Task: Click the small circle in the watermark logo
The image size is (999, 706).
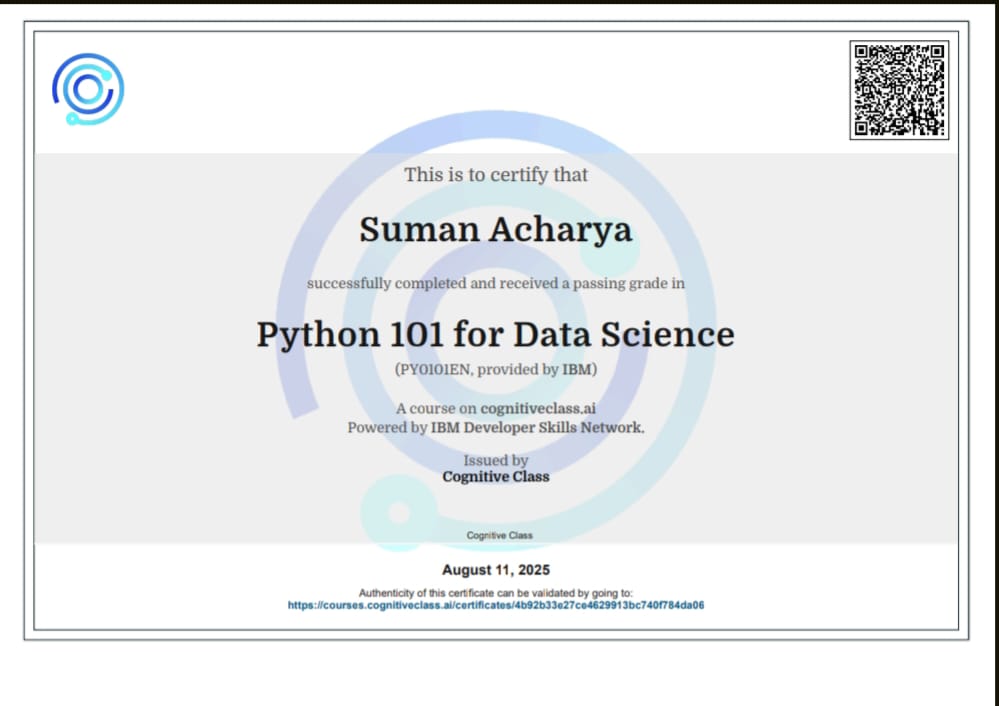Action: click(399, 512)
